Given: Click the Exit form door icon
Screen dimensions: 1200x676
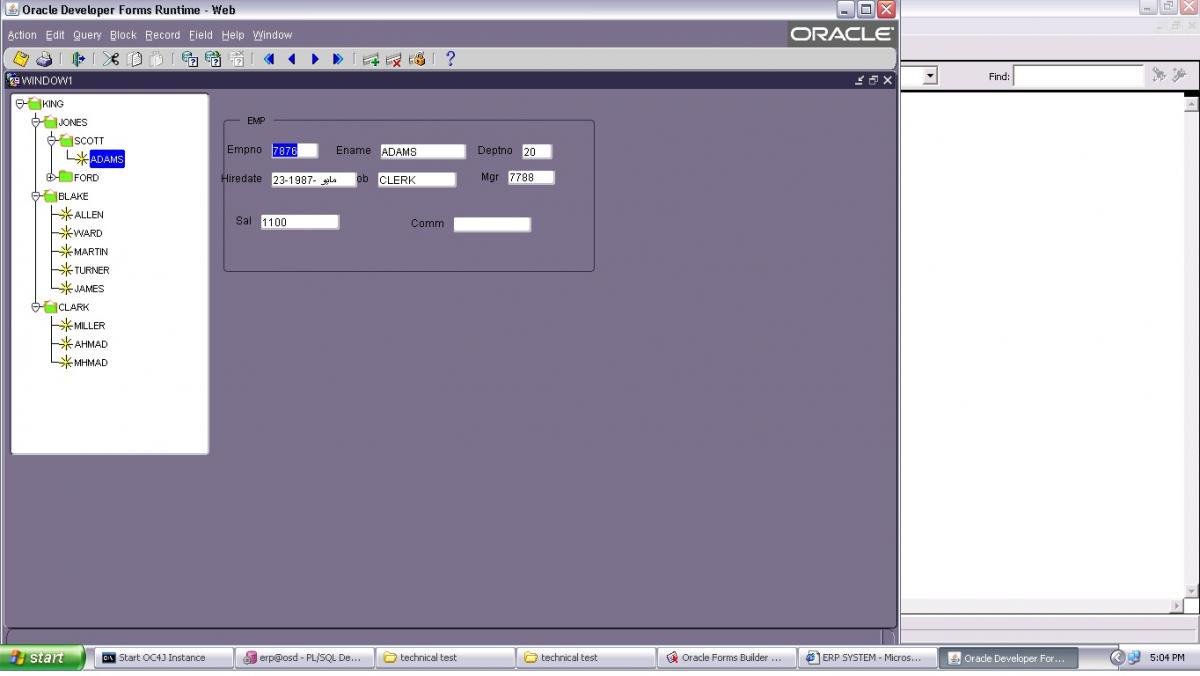Looking at the screenshot, I should coord(78,59).
